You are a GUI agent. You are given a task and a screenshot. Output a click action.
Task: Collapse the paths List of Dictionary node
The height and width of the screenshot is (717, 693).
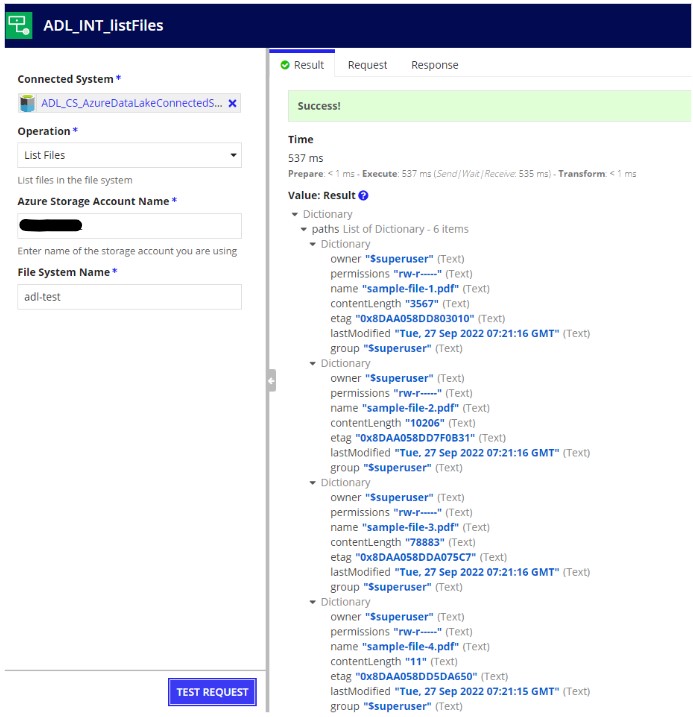[x=304, y=229]
